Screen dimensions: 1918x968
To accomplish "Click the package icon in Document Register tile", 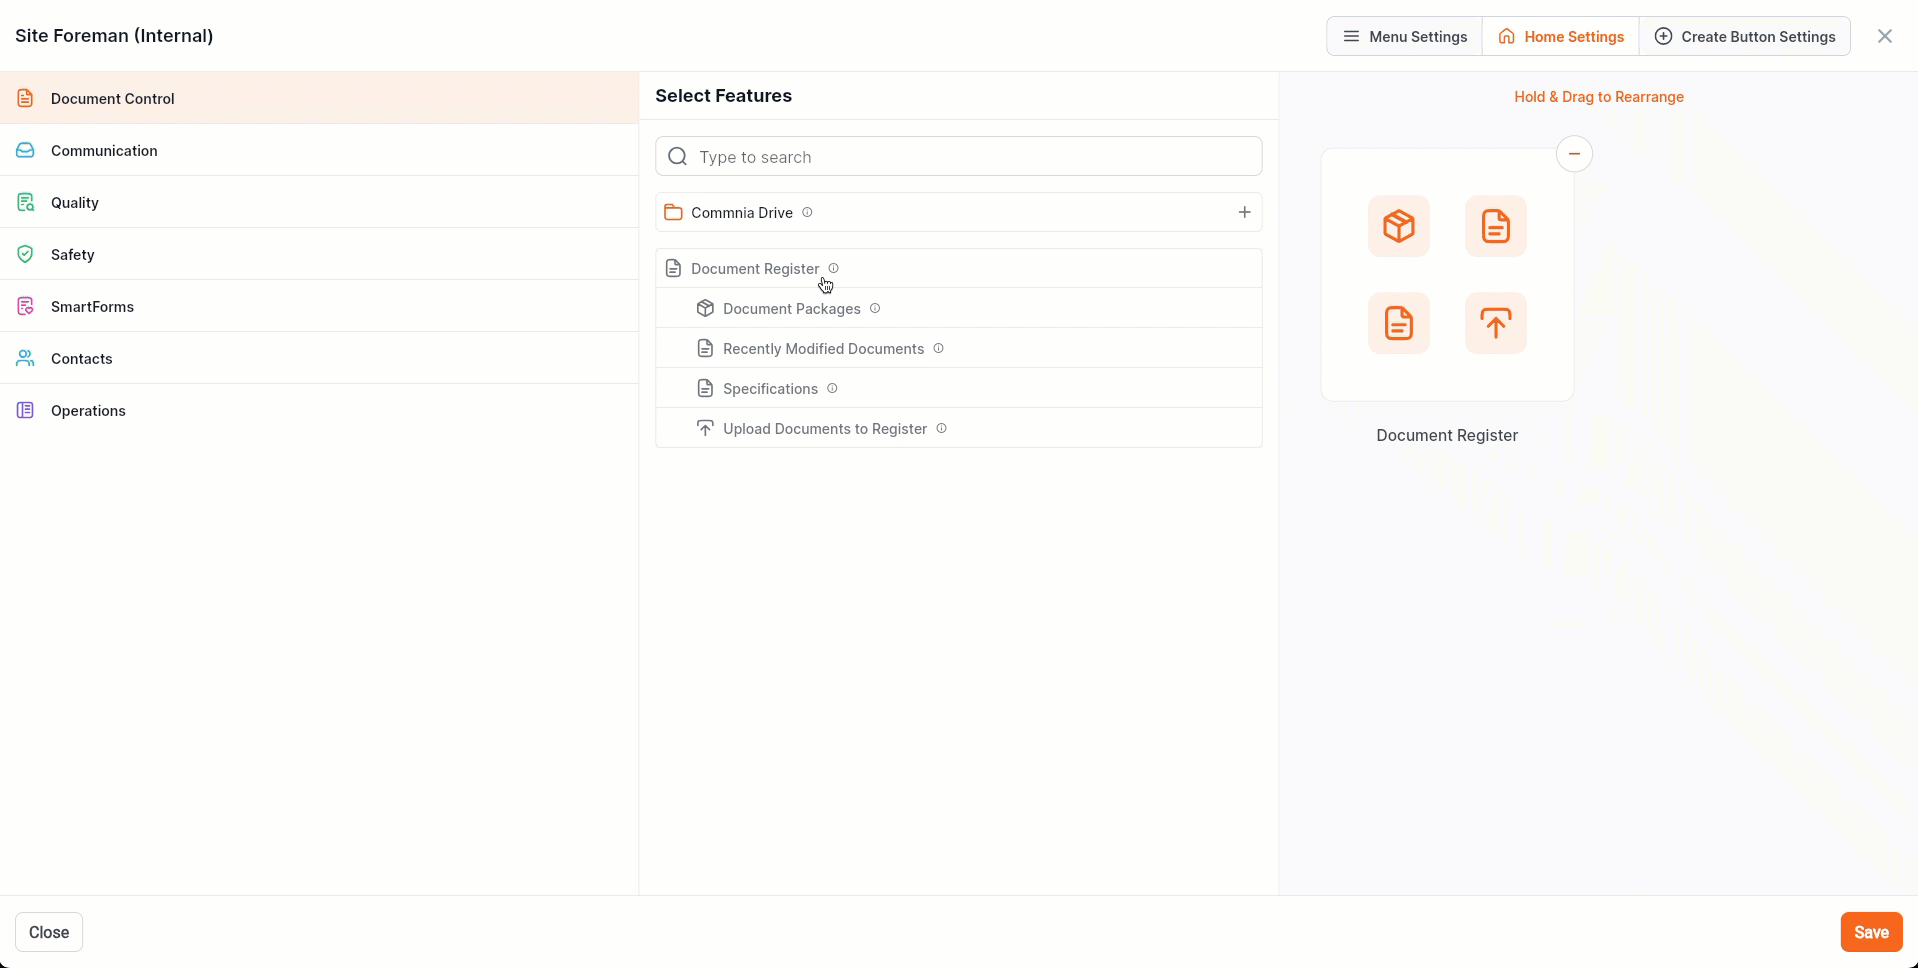I will click(1398, 226).
